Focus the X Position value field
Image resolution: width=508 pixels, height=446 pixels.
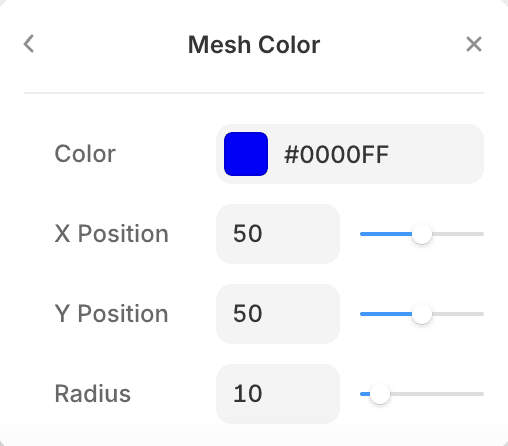click(278, 234)
